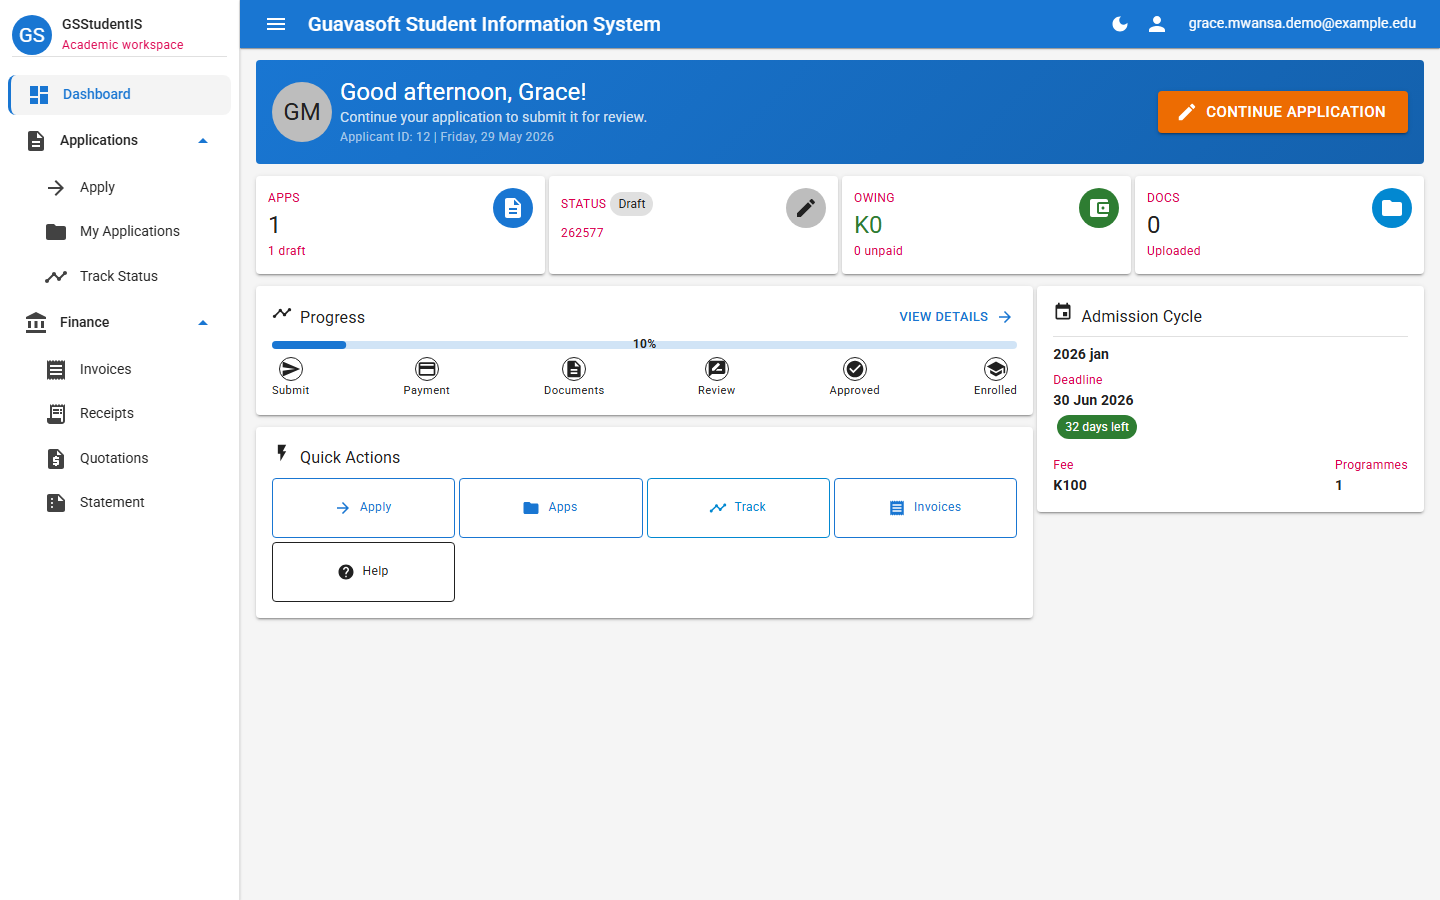Open the user account icon
This screenshot has width=1440, height=900.
pos(1157,24)
